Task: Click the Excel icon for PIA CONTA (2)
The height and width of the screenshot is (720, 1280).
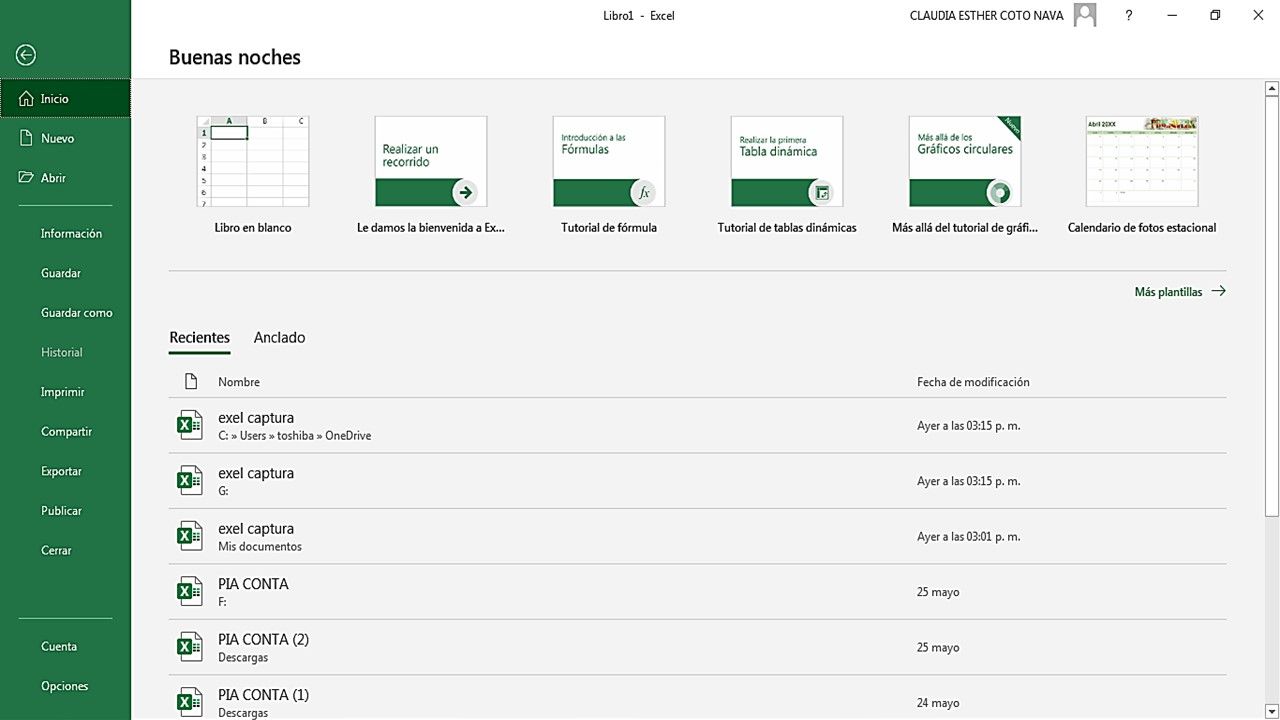Action: (189, 647)
